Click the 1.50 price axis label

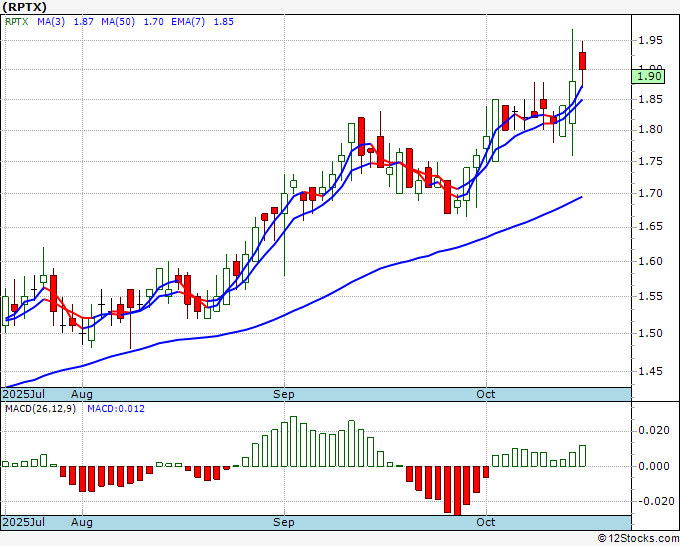point(651,333)
